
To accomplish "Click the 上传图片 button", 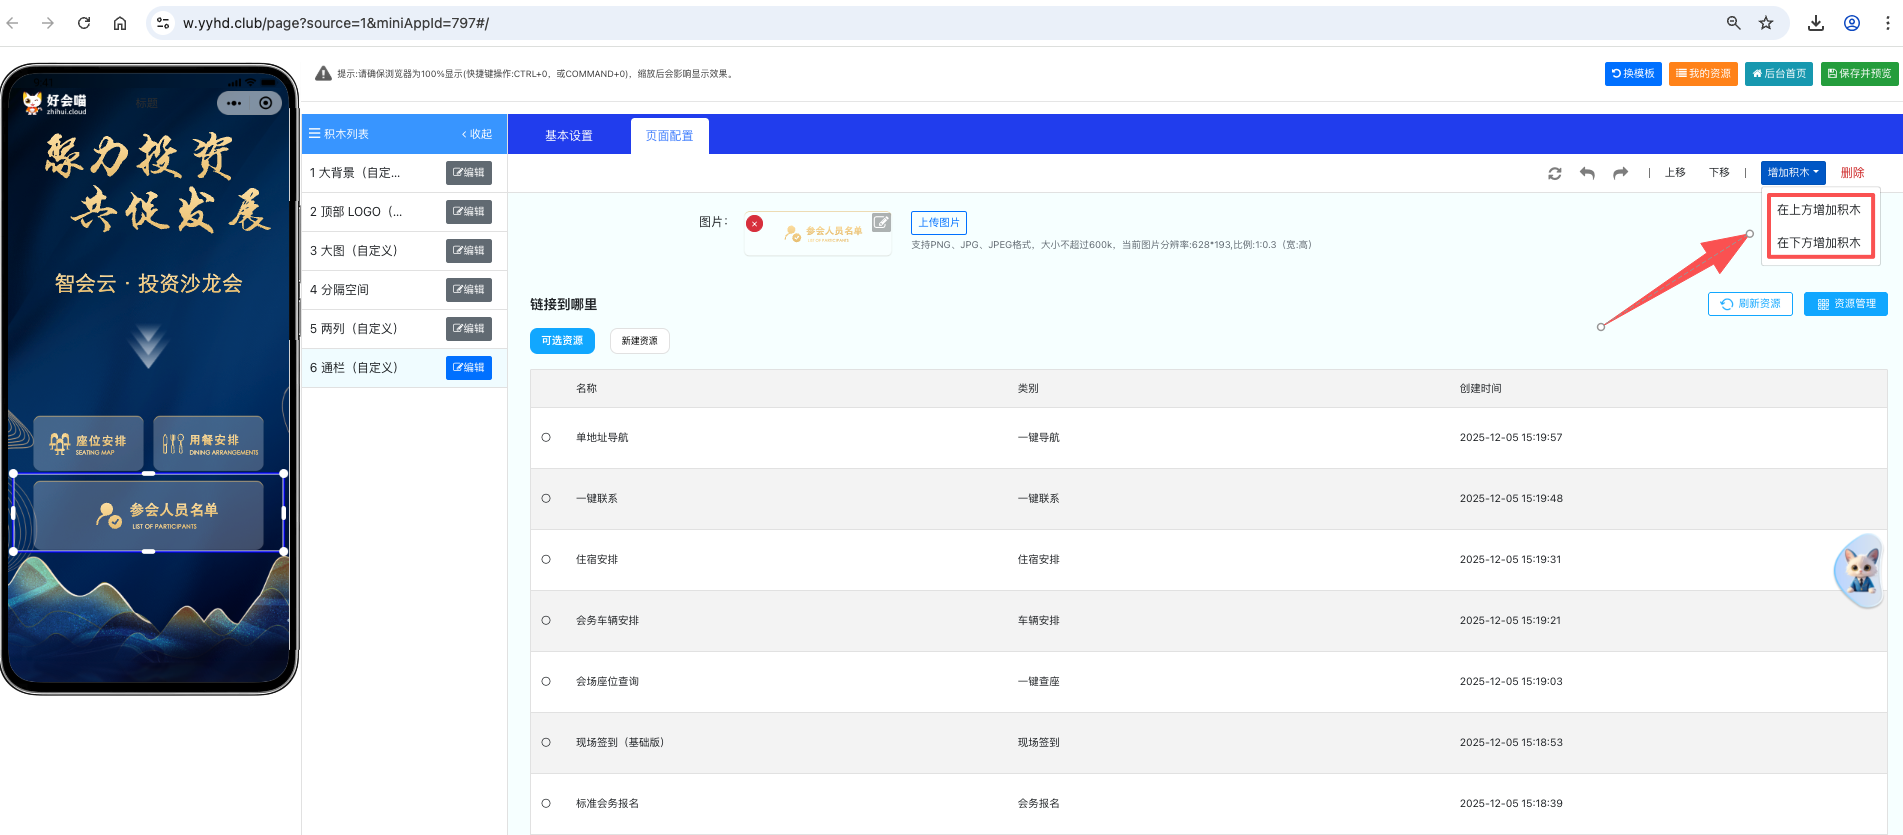I will point(938,223).
